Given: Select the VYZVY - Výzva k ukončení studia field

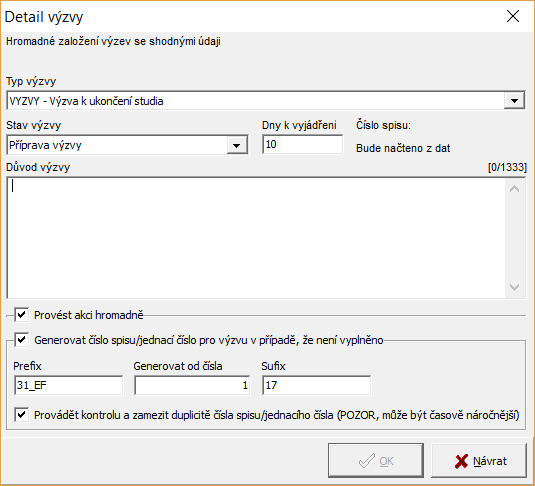Looking at the screenshot, I should 265,101.
